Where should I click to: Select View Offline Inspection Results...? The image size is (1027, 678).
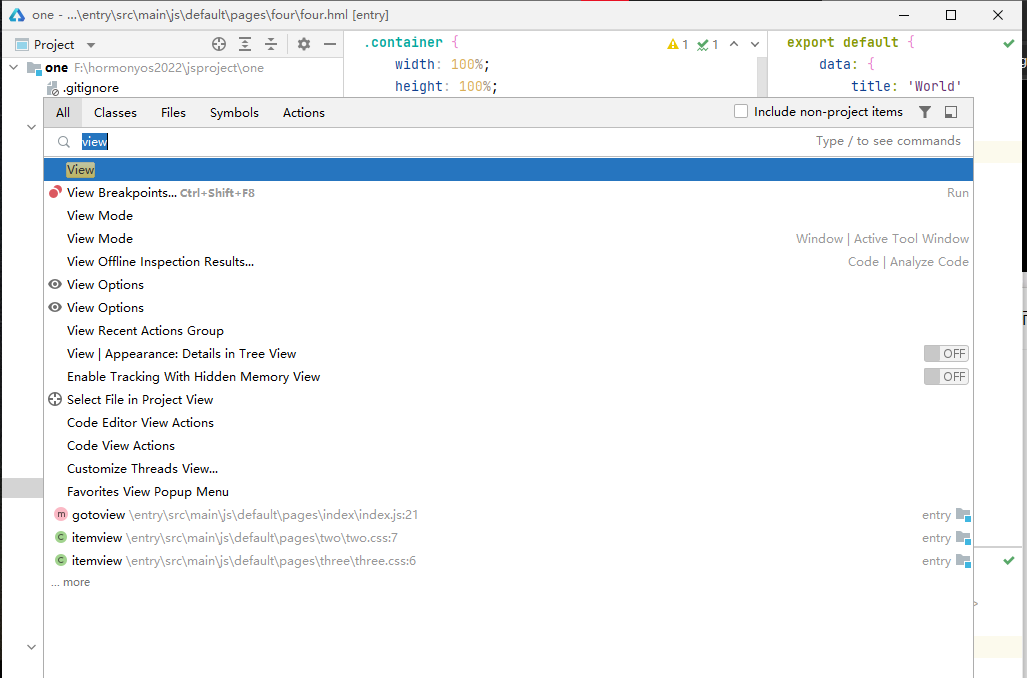508,261
